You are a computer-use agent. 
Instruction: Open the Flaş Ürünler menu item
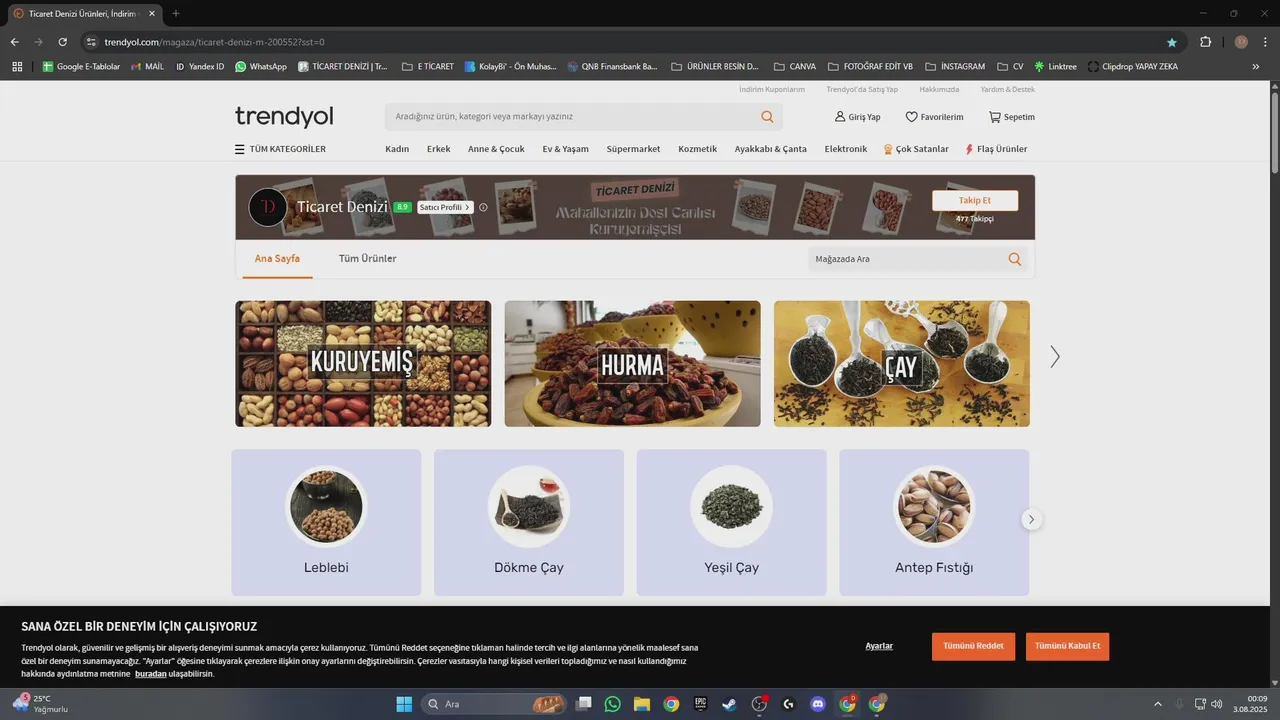(996, 149)
